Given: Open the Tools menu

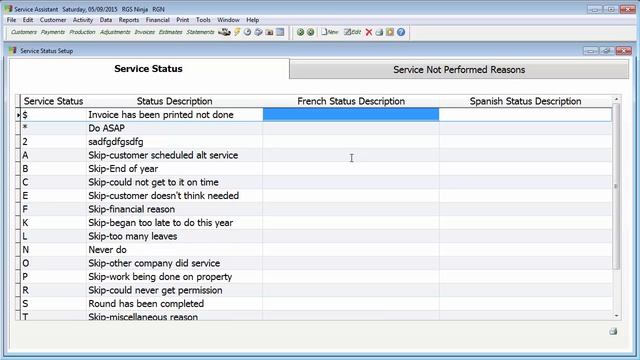Looking at the screenshot, I should pos(203,20).
